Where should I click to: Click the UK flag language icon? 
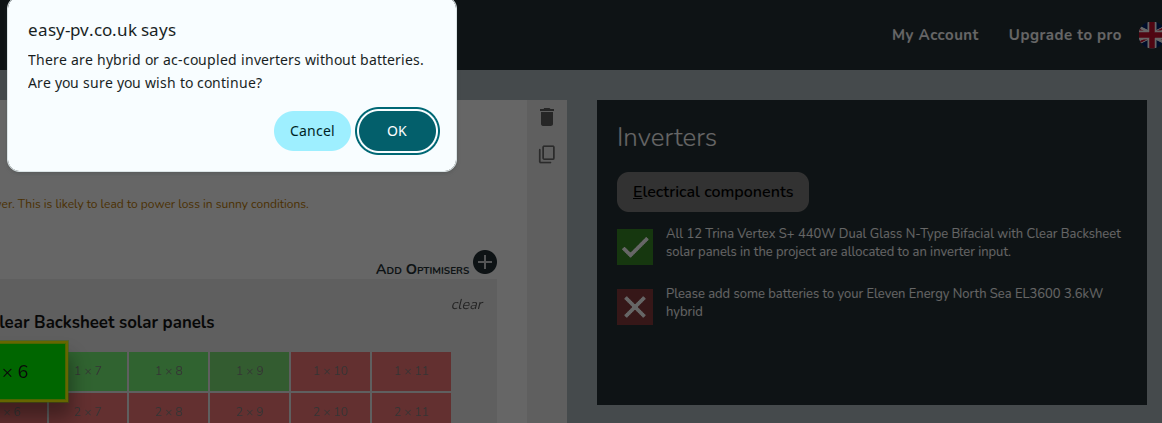tap(1150, 35)
